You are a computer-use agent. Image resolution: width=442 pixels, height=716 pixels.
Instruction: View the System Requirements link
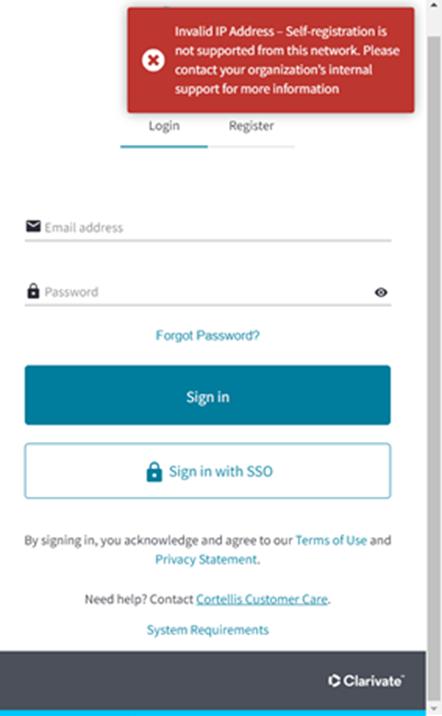coord(208,630)
